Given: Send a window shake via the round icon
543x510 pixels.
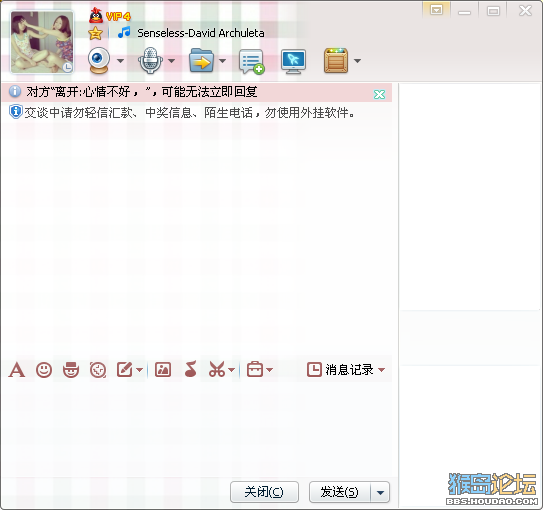Looking at the screenshot, I should pyautogui.click(x=98, y=370).
